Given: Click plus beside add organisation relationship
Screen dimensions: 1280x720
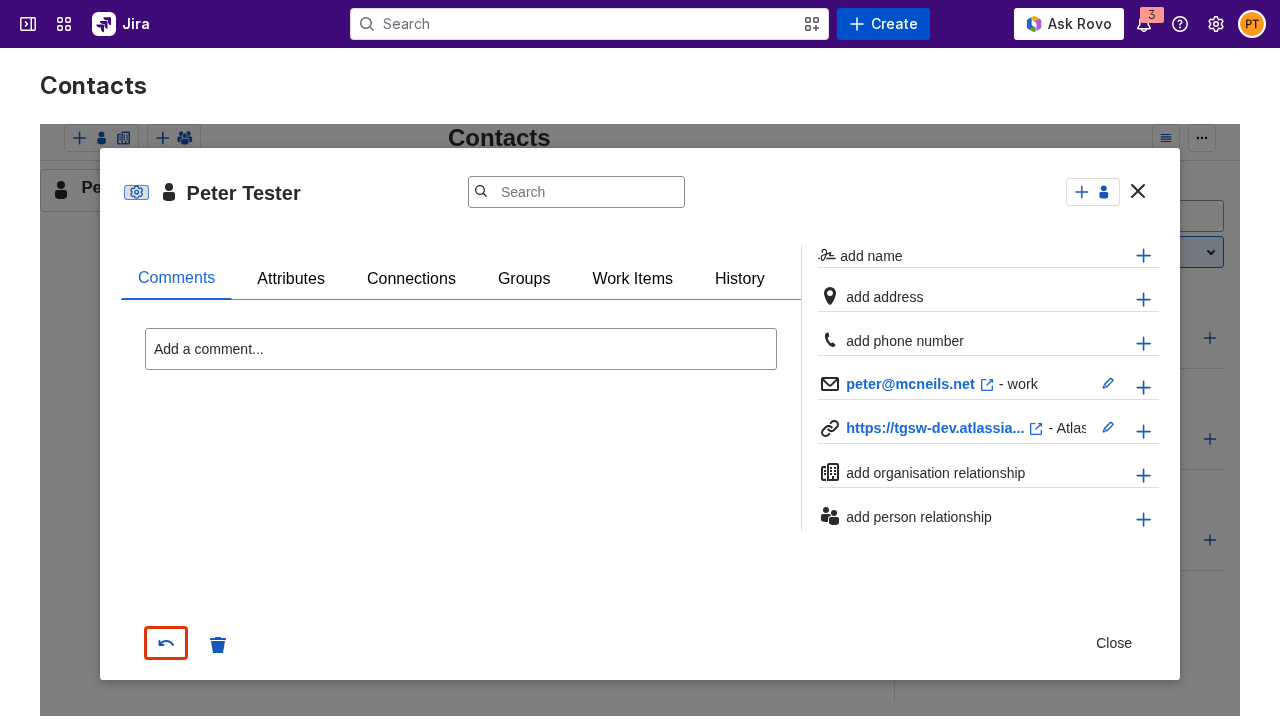Looking at the screenshot, I should coord(1143,475).
